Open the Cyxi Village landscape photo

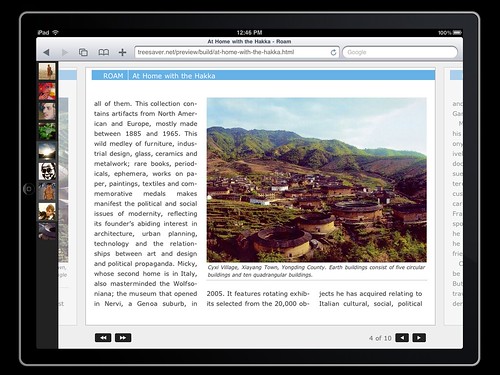[x=316, y=180]
